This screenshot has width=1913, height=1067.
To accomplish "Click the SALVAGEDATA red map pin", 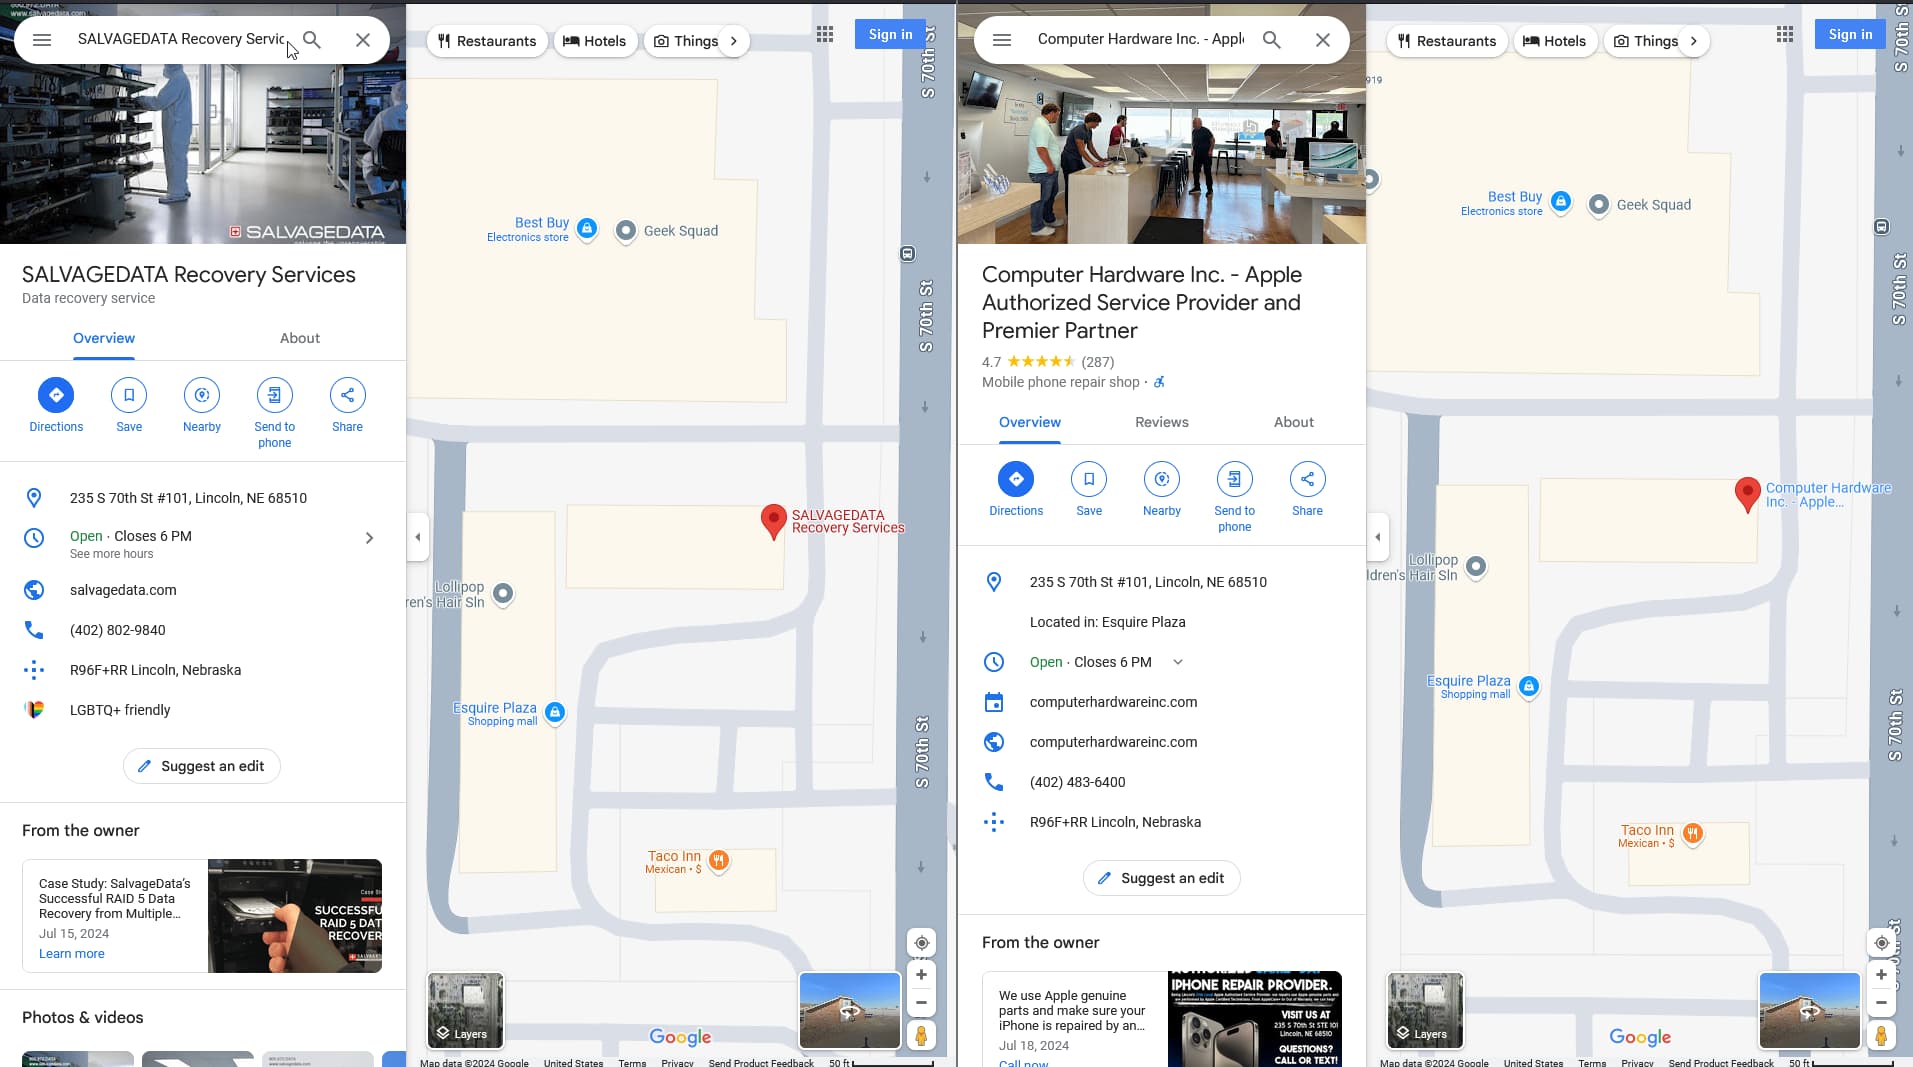I will click(773, 521).
